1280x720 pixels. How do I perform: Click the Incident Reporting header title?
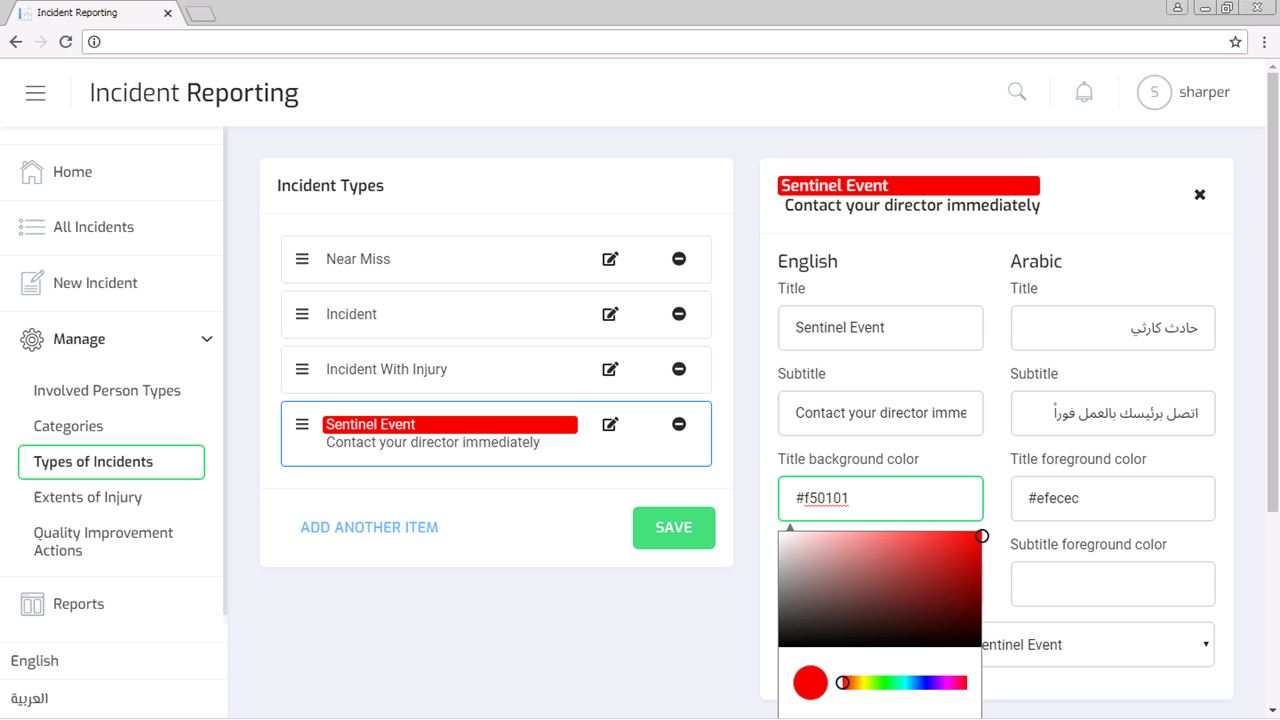[194, 93]
